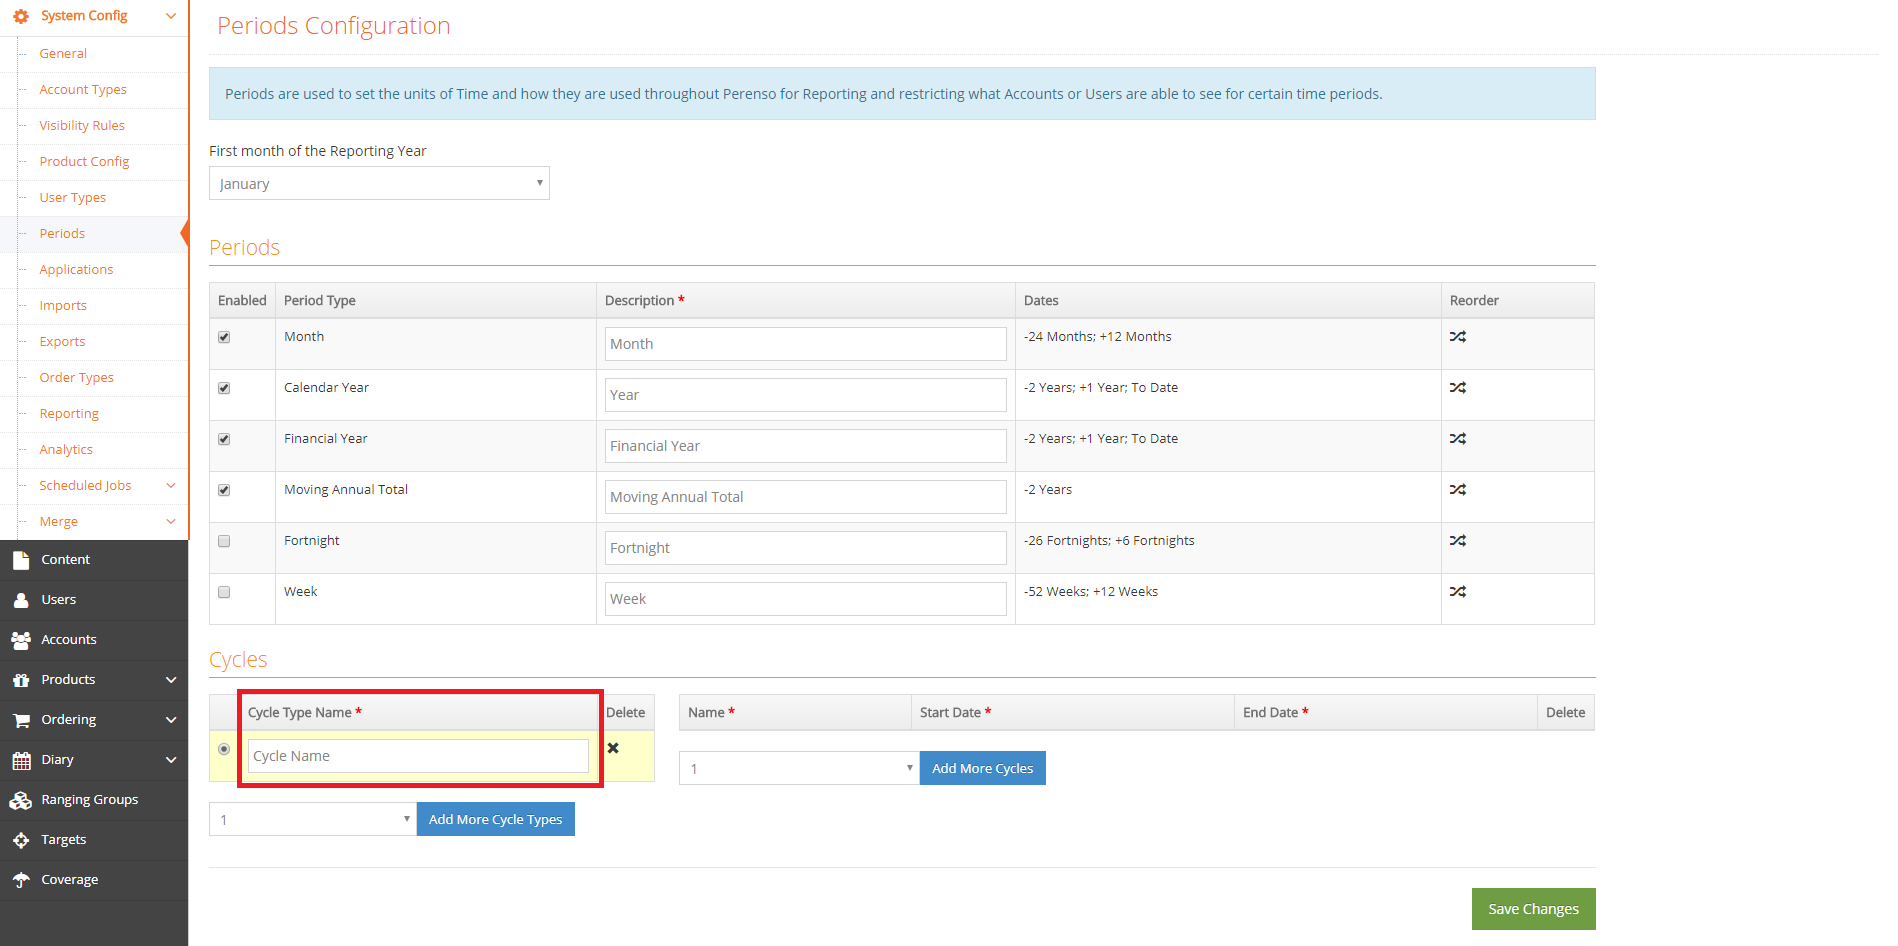This screenshot has height=946, width=1898.
Task: Expand the Products menu chevron
Action: [171, 680]
